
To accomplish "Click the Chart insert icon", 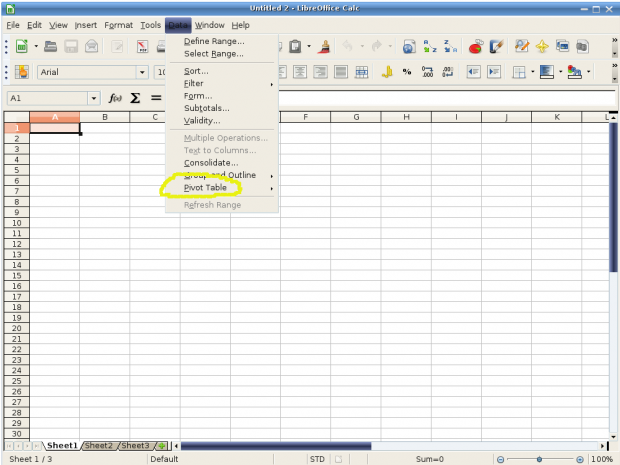I will (x=476, y=46).
